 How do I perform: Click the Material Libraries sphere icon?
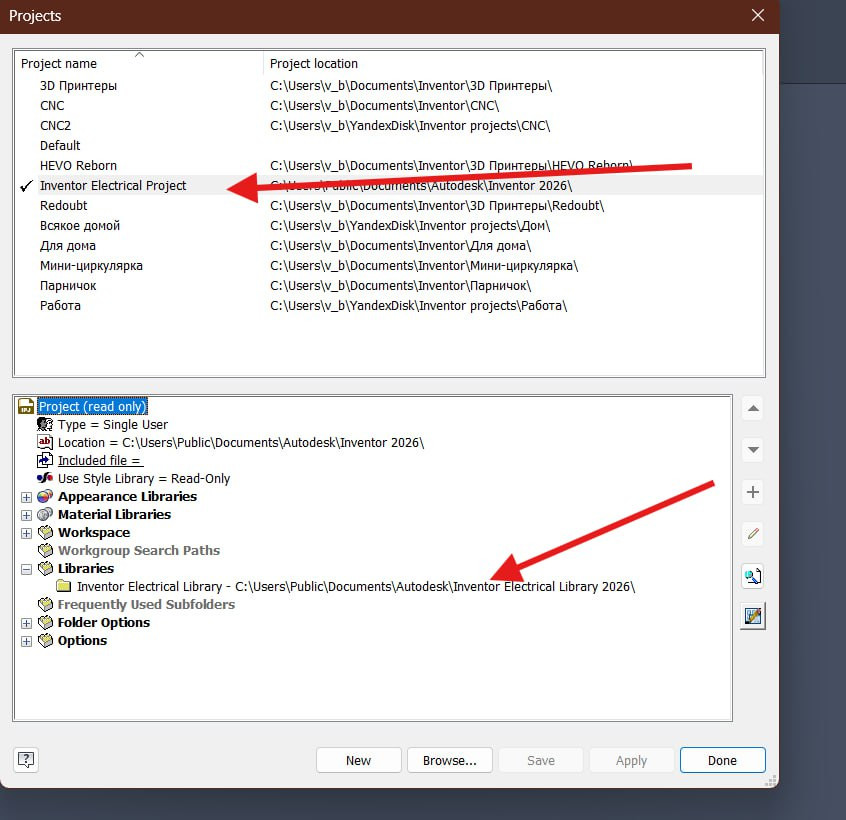[45, 514]
